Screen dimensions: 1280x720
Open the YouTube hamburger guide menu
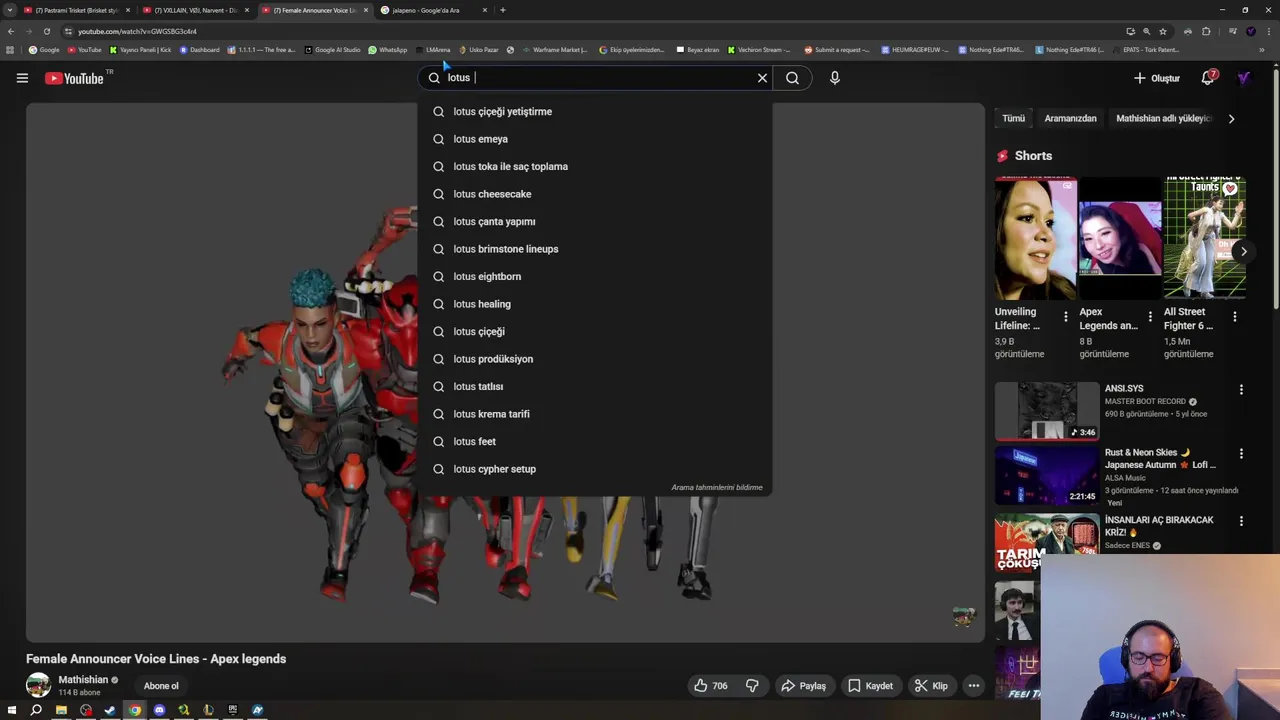coord(22,78)
